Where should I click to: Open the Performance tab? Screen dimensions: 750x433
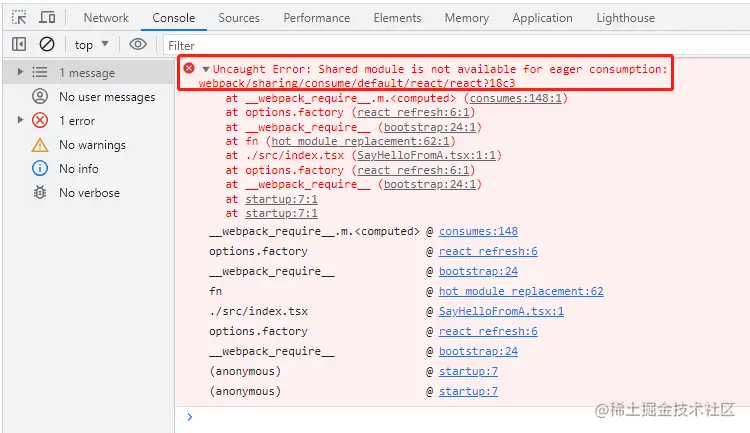[x=317, y=18]
